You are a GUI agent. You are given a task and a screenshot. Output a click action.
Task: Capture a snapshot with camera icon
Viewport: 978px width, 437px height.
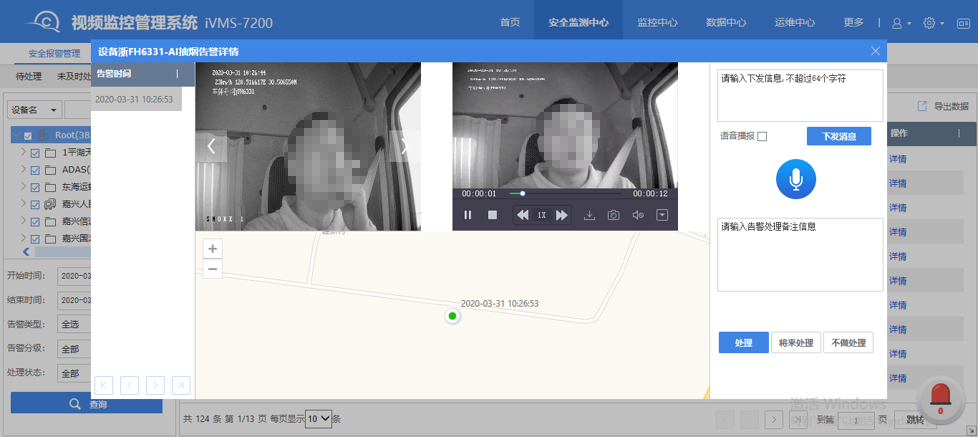[x=614, y=215]
